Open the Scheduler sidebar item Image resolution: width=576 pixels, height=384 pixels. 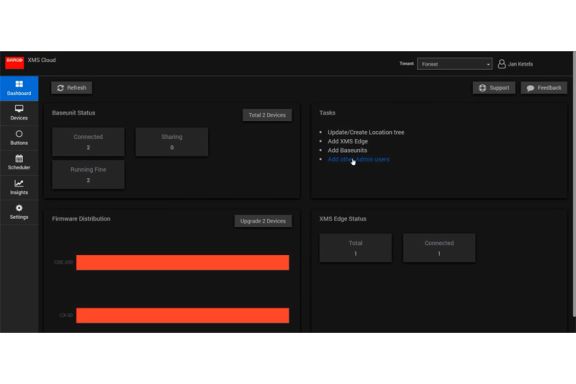tap(19, 162)
